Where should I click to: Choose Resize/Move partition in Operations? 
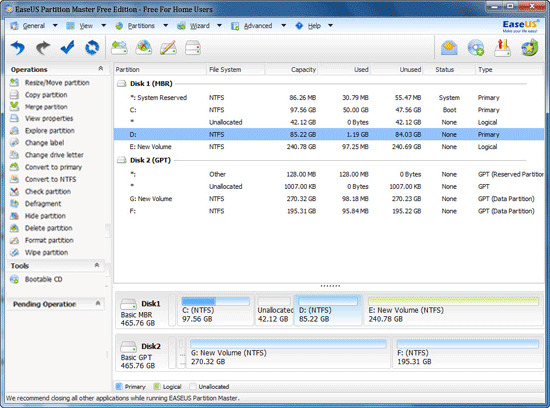pos(57,83)
